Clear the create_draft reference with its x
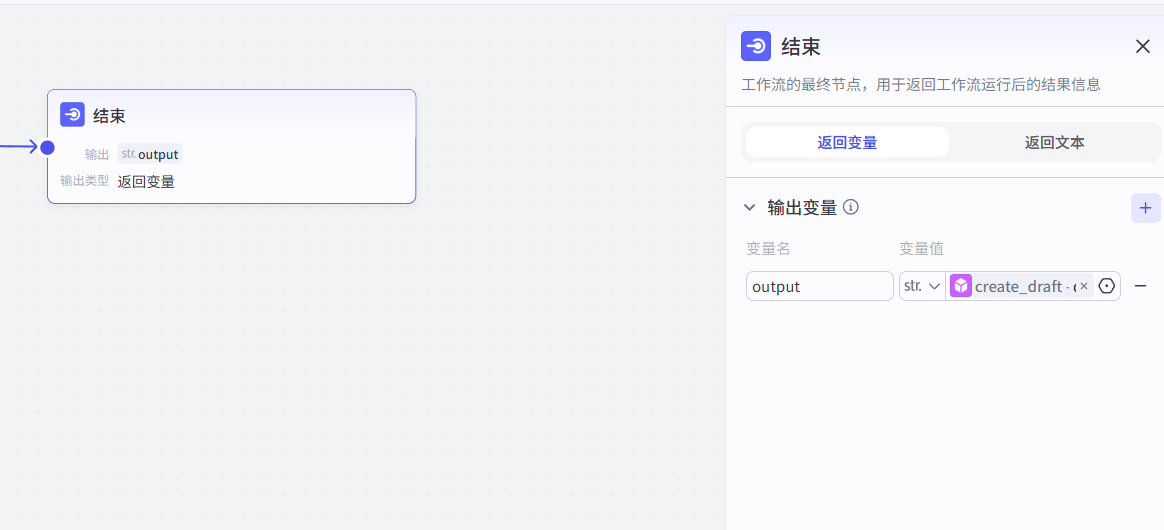This screenshot has width=1164, height=530. (1084, 286)
